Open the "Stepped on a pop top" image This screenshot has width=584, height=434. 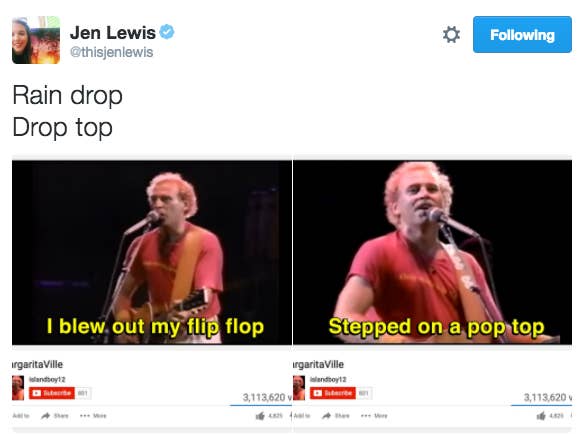[432, 252]
